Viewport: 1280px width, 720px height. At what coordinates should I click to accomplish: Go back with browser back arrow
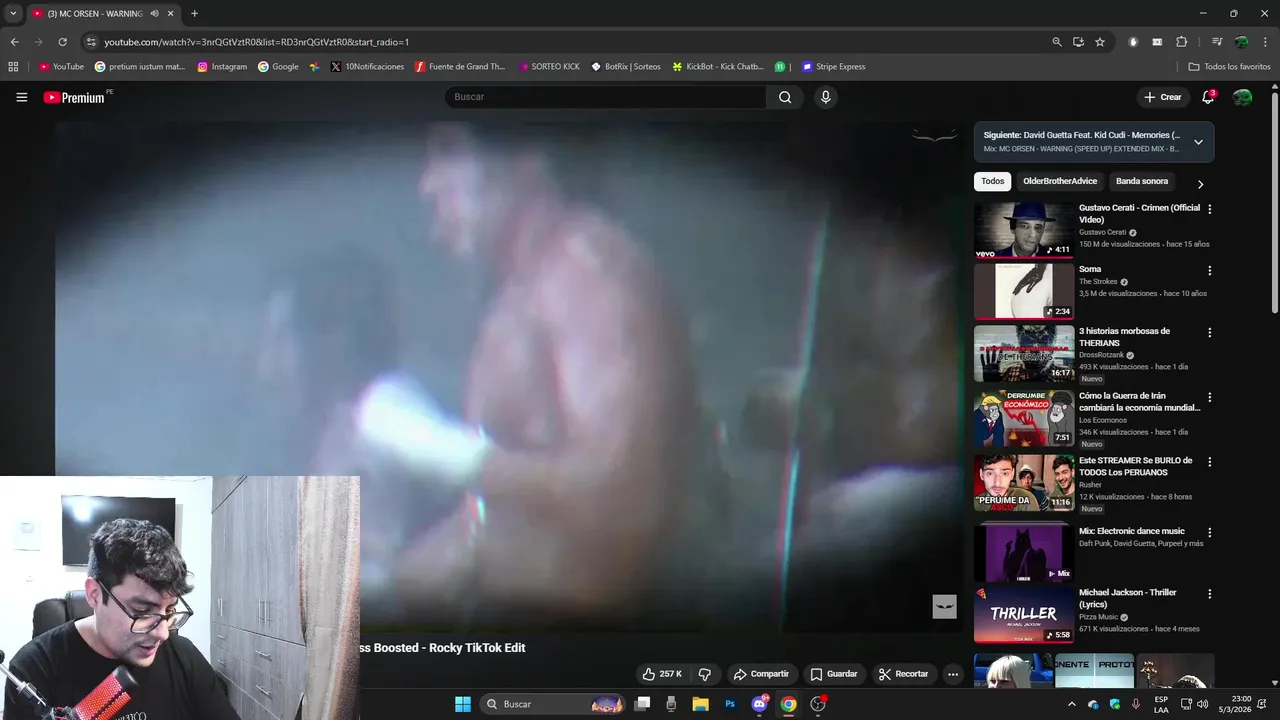coord(14,42)
